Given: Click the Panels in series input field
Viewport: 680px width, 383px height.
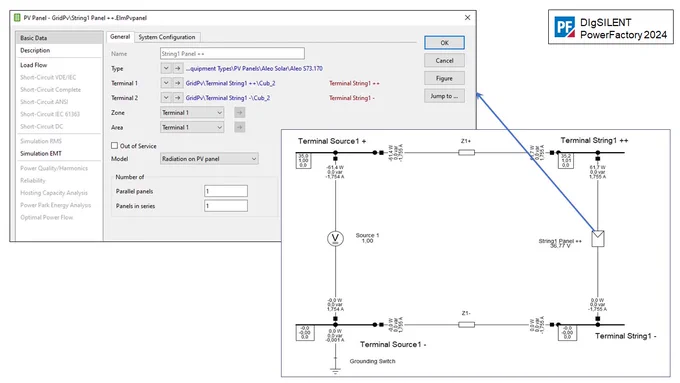Looking at the screenshot, I should [226, 206].
